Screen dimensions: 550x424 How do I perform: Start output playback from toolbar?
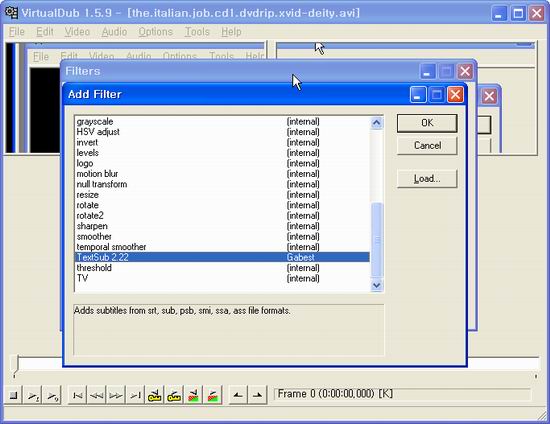pos(53,395)
